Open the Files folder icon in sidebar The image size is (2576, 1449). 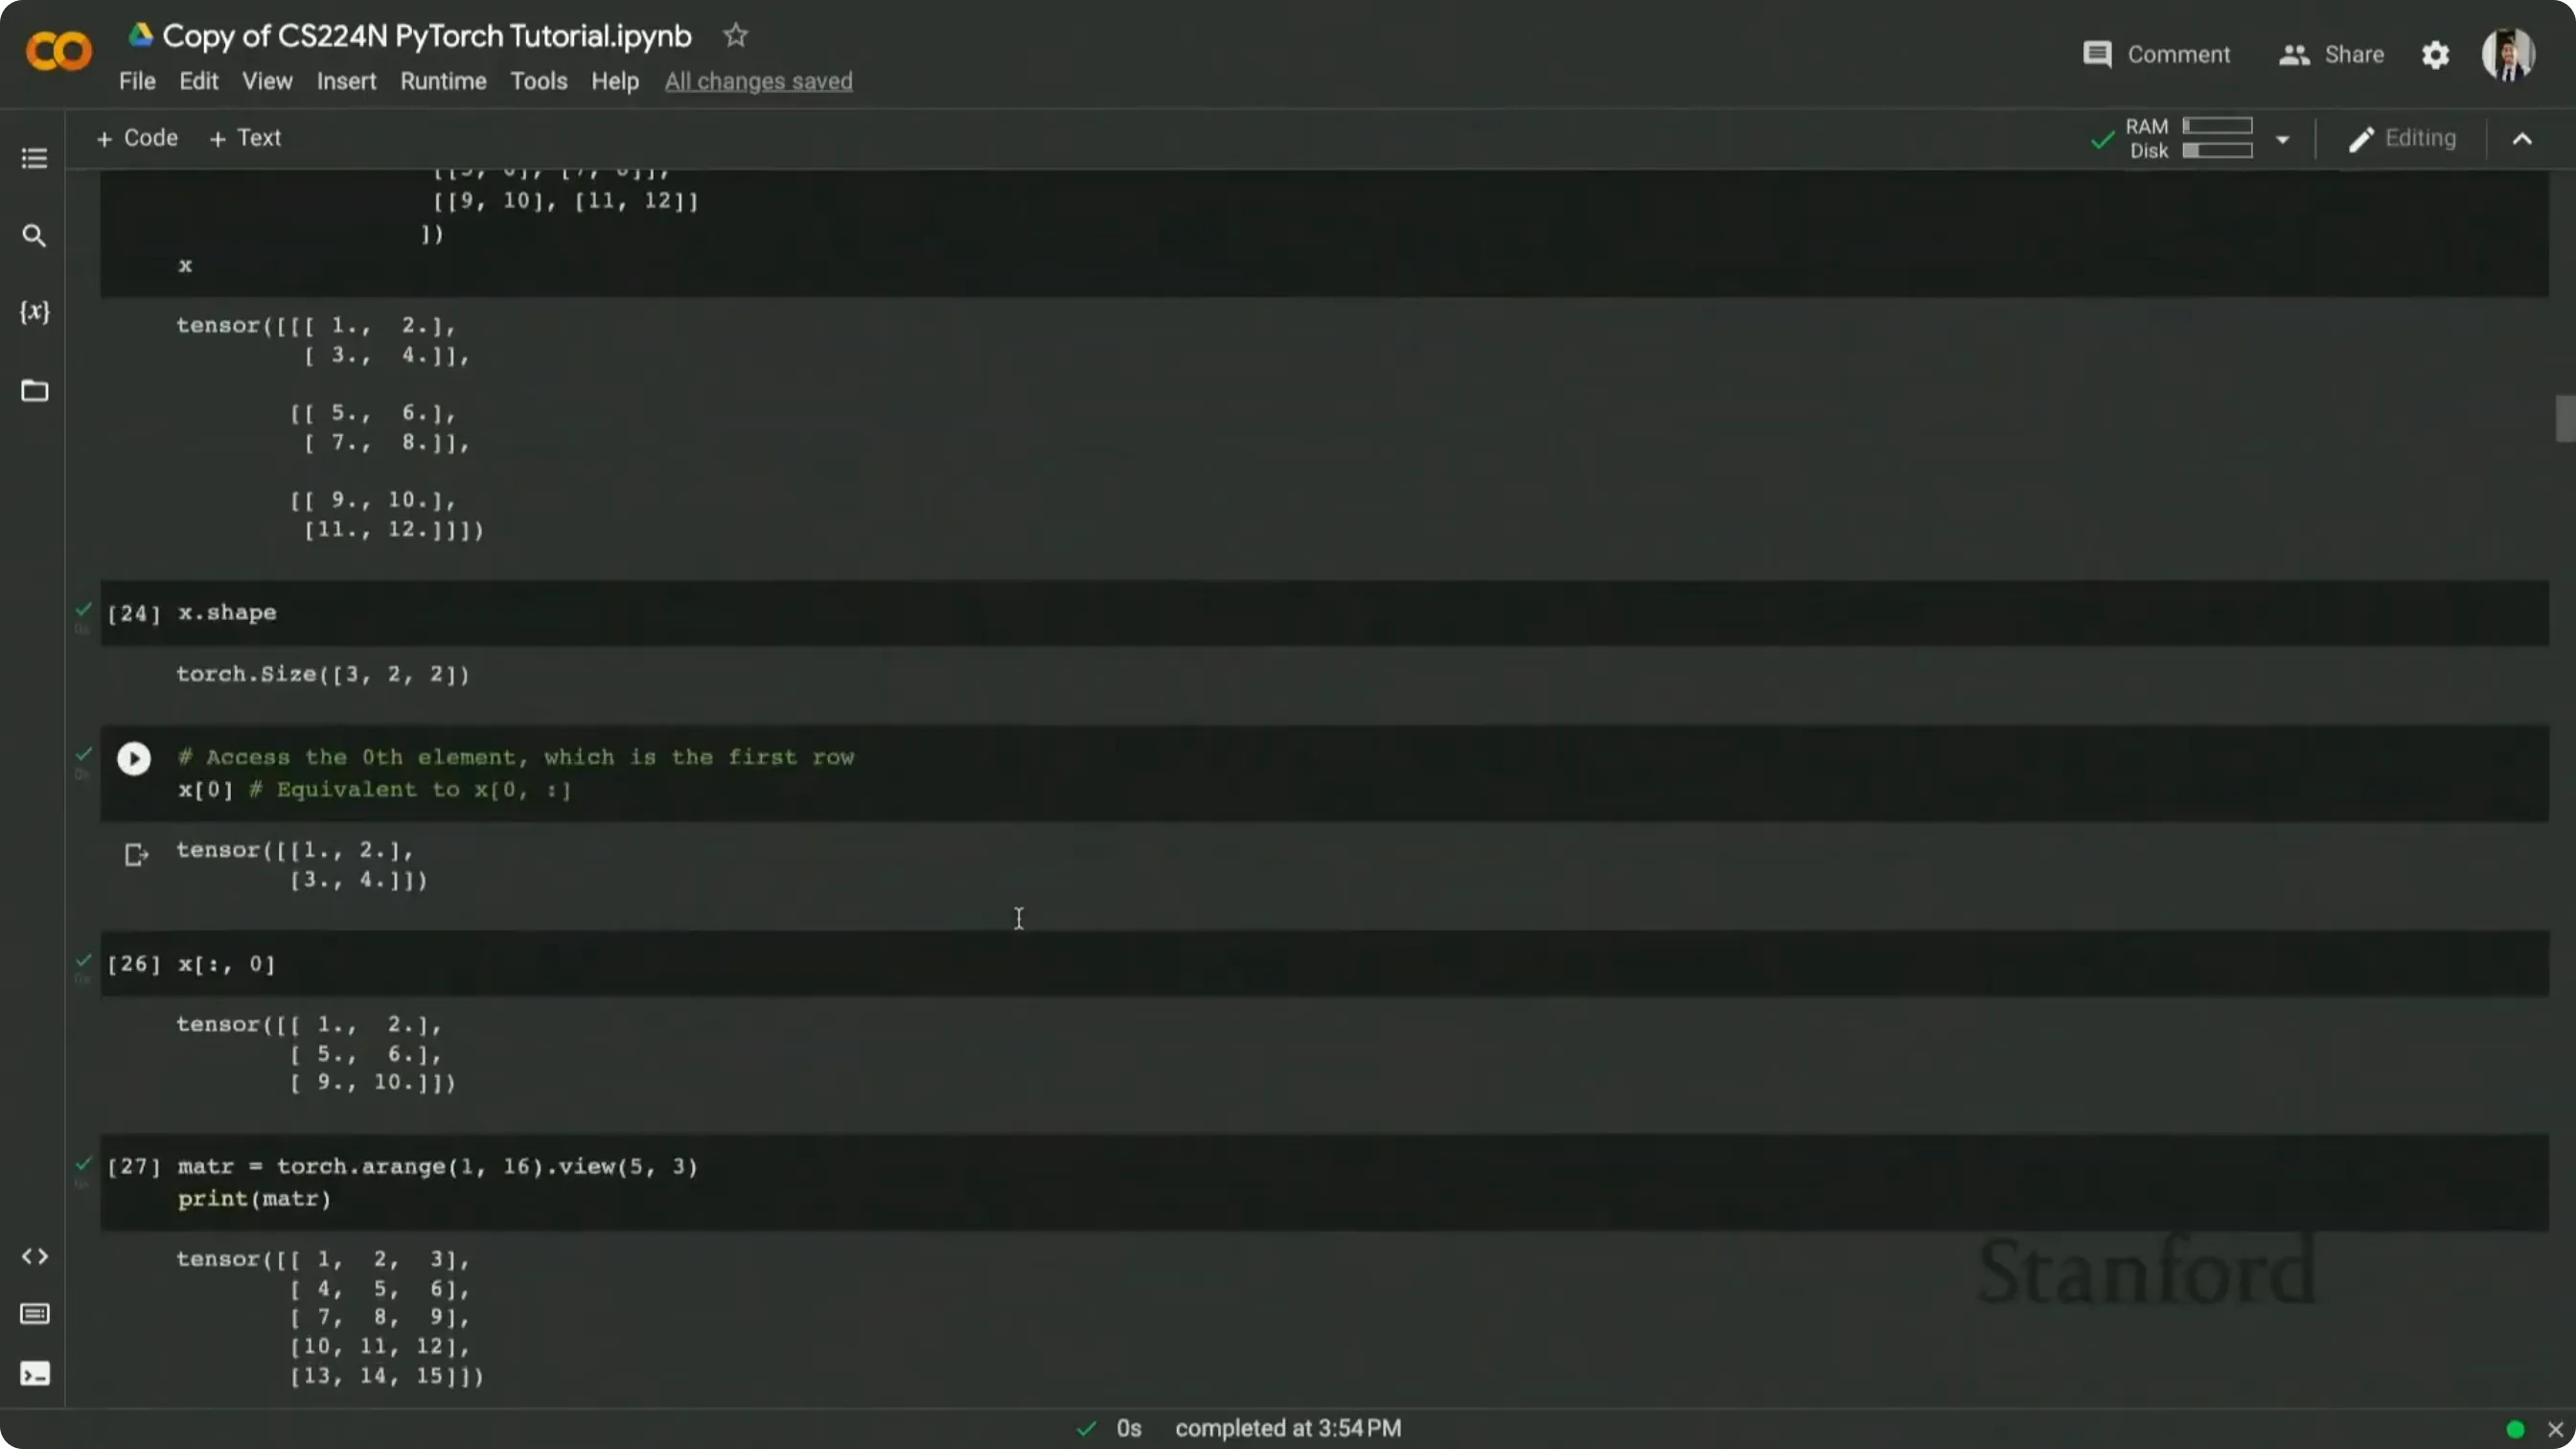[x=34, y=390]
